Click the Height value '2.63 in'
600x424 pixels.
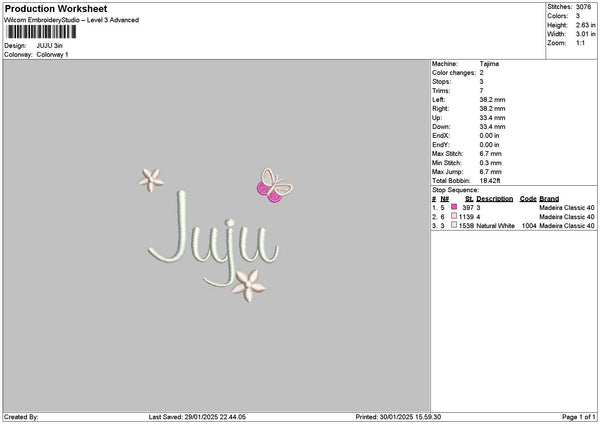tap(585, 25)
